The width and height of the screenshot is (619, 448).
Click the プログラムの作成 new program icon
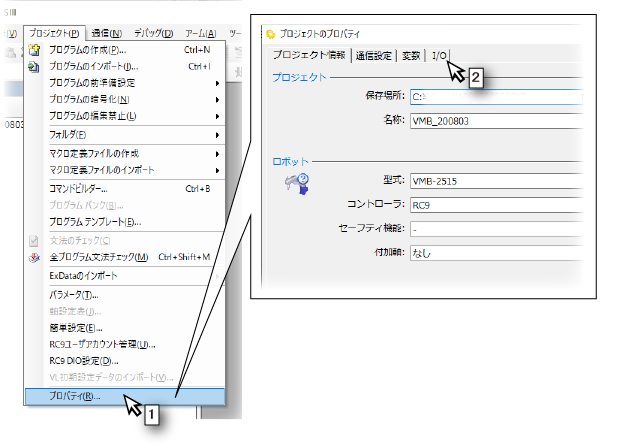tap(35, 50)
